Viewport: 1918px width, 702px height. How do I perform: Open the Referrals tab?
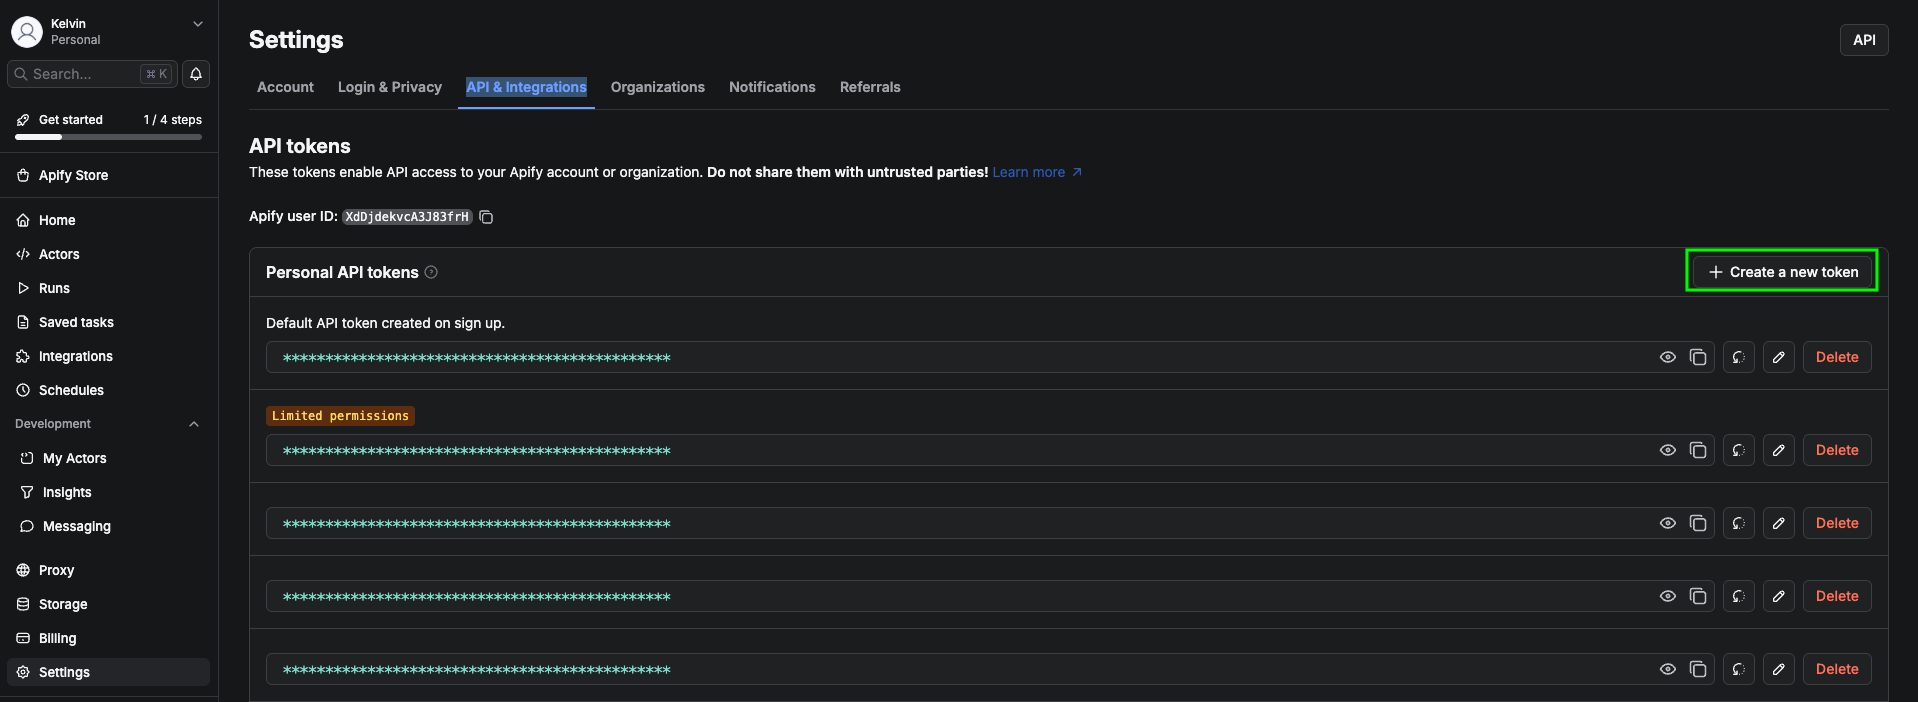[870, 87]
